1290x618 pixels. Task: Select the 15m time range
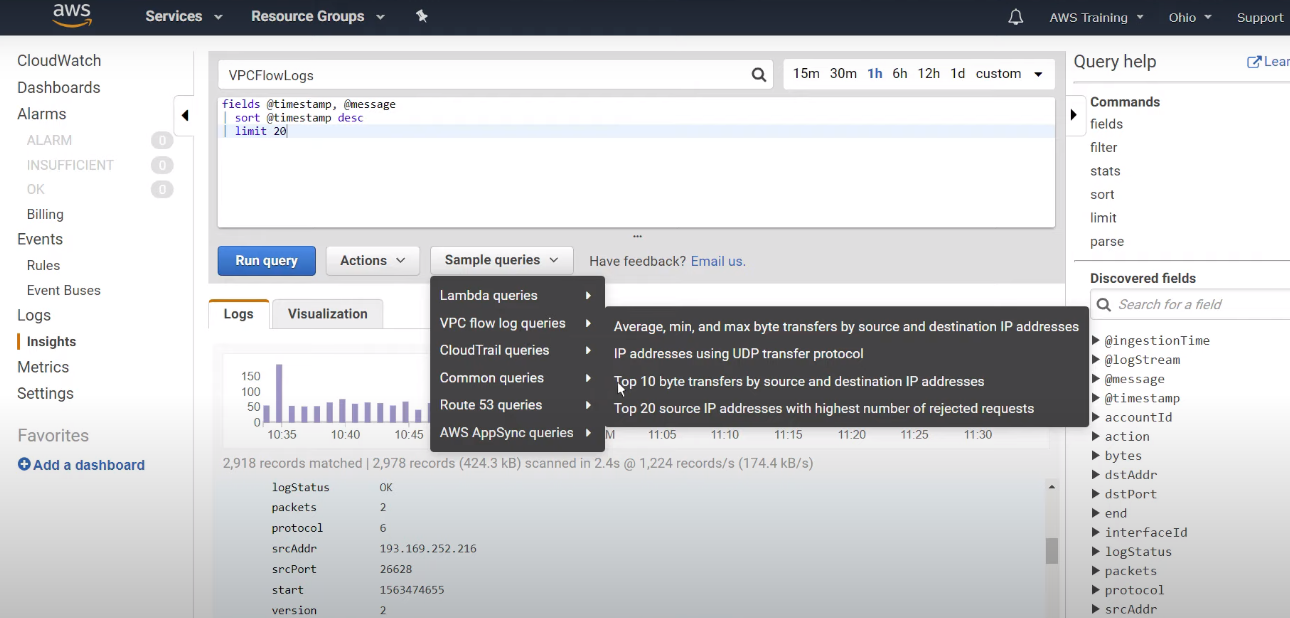(806, 73)
